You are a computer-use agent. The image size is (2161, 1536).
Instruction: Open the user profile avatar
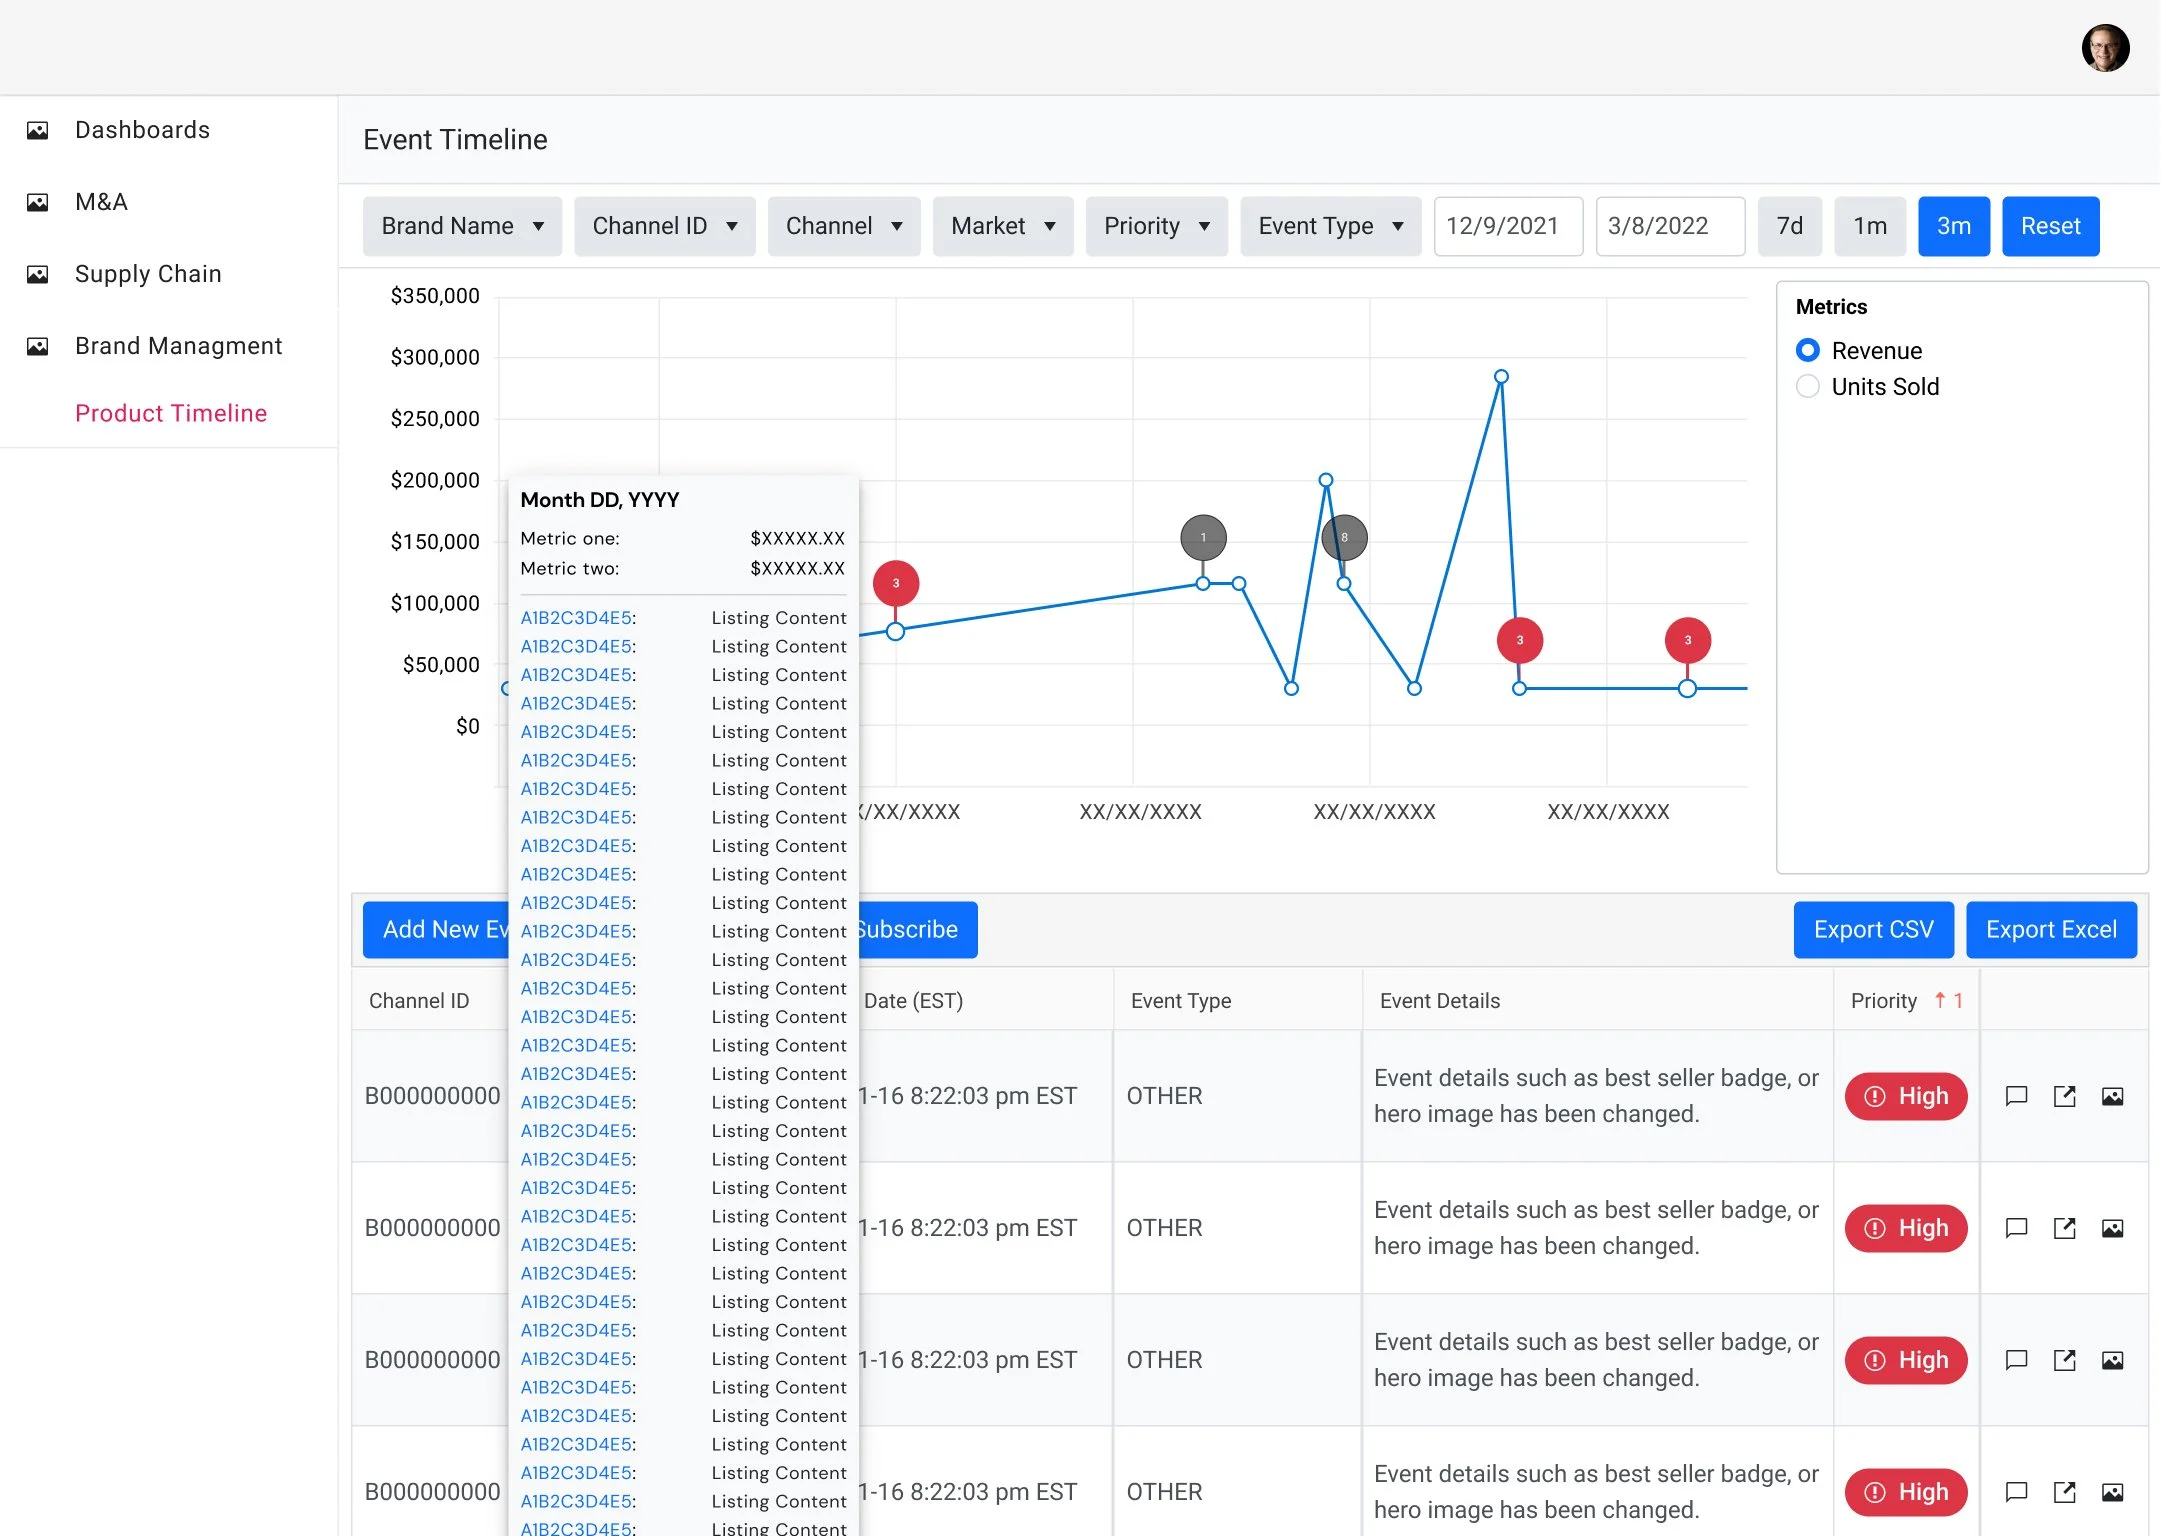click(x=2105, y=47)
